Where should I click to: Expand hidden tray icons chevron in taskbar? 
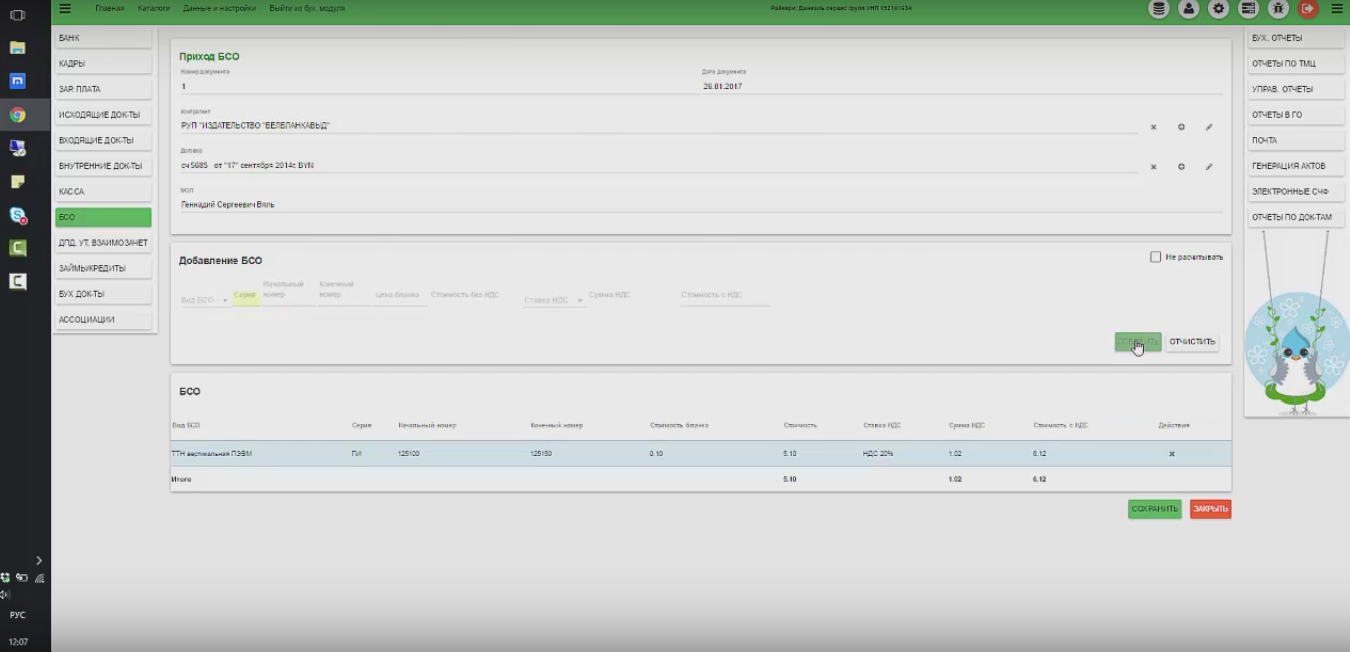pyautogui.click(x=39, y=560)
